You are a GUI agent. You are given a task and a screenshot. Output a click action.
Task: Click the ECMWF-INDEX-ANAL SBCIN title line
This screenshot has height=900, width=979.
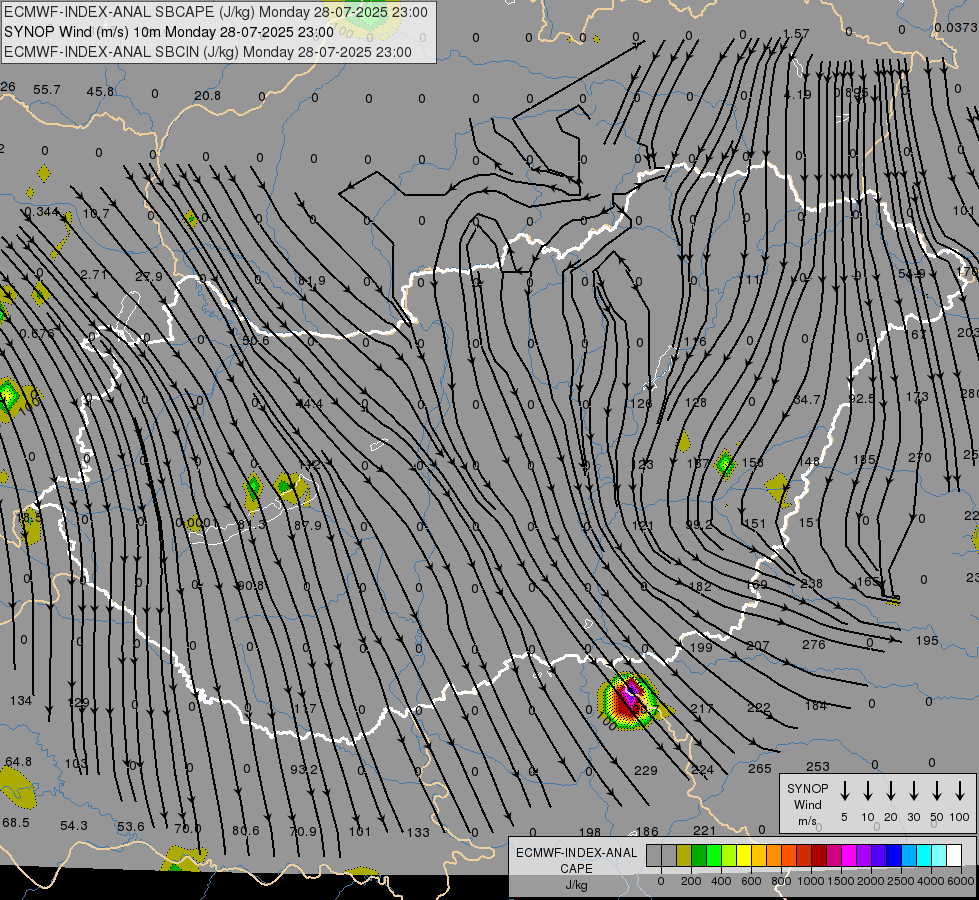[208, 52]
